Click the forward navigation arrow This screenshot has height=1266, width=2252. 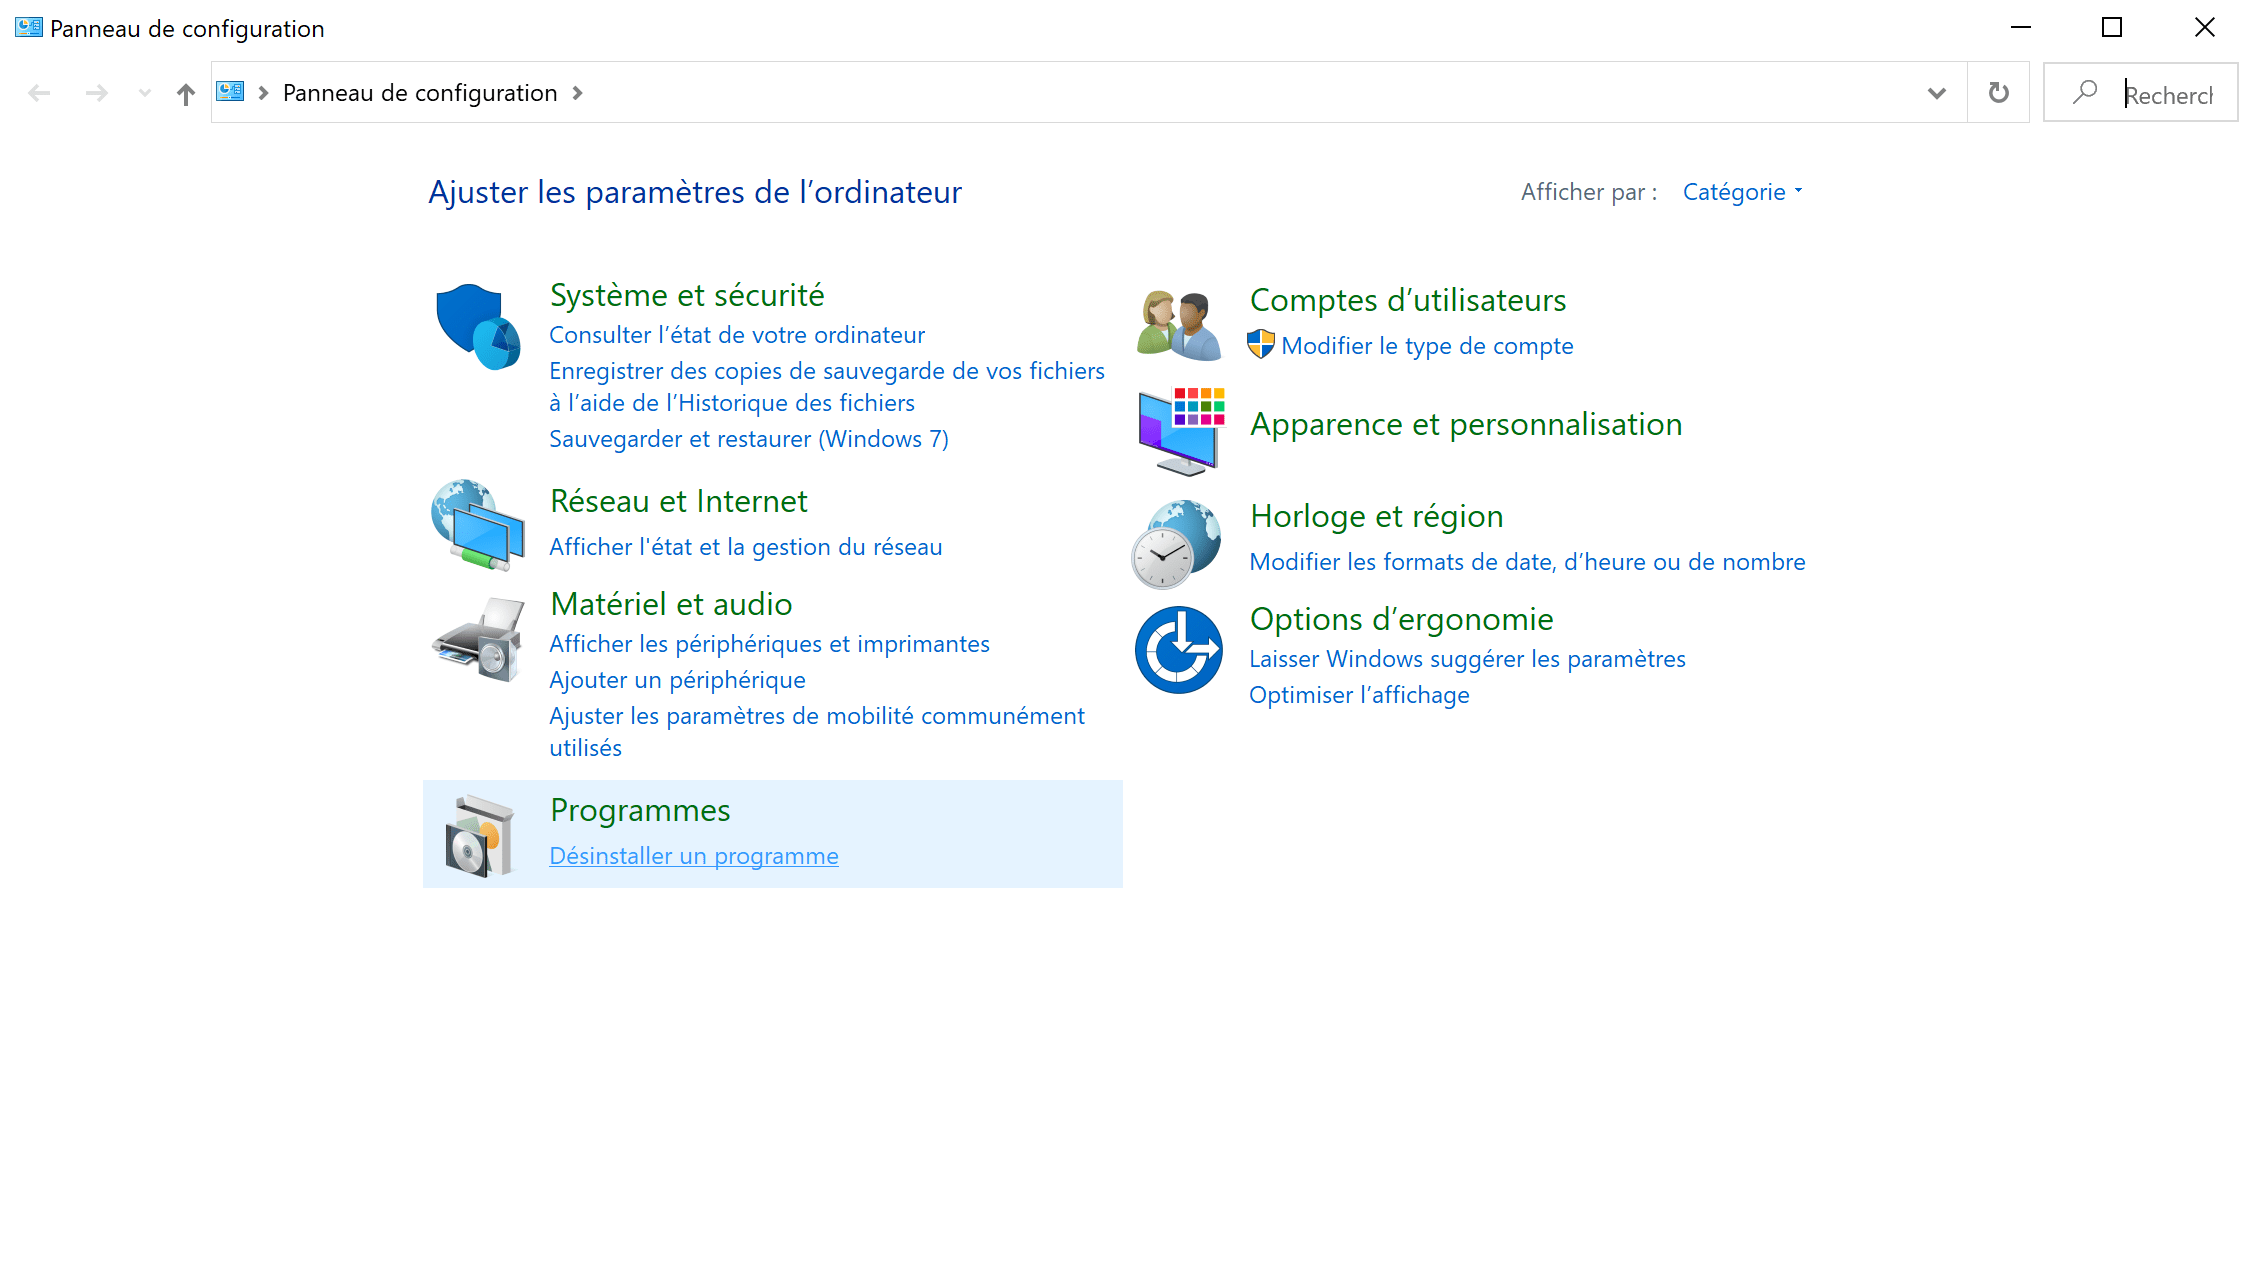(96, 93)
